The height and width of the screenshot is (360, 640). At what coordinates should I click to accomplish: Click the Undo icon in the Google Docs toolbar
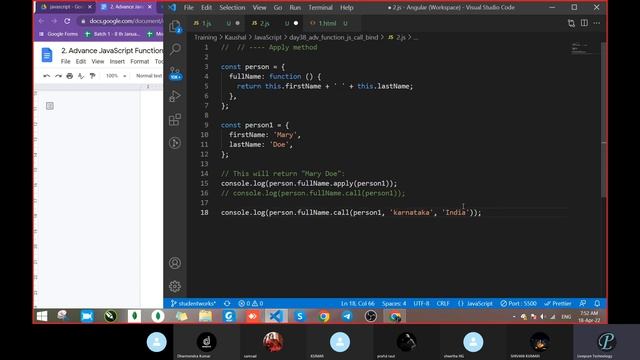(47, 76)
